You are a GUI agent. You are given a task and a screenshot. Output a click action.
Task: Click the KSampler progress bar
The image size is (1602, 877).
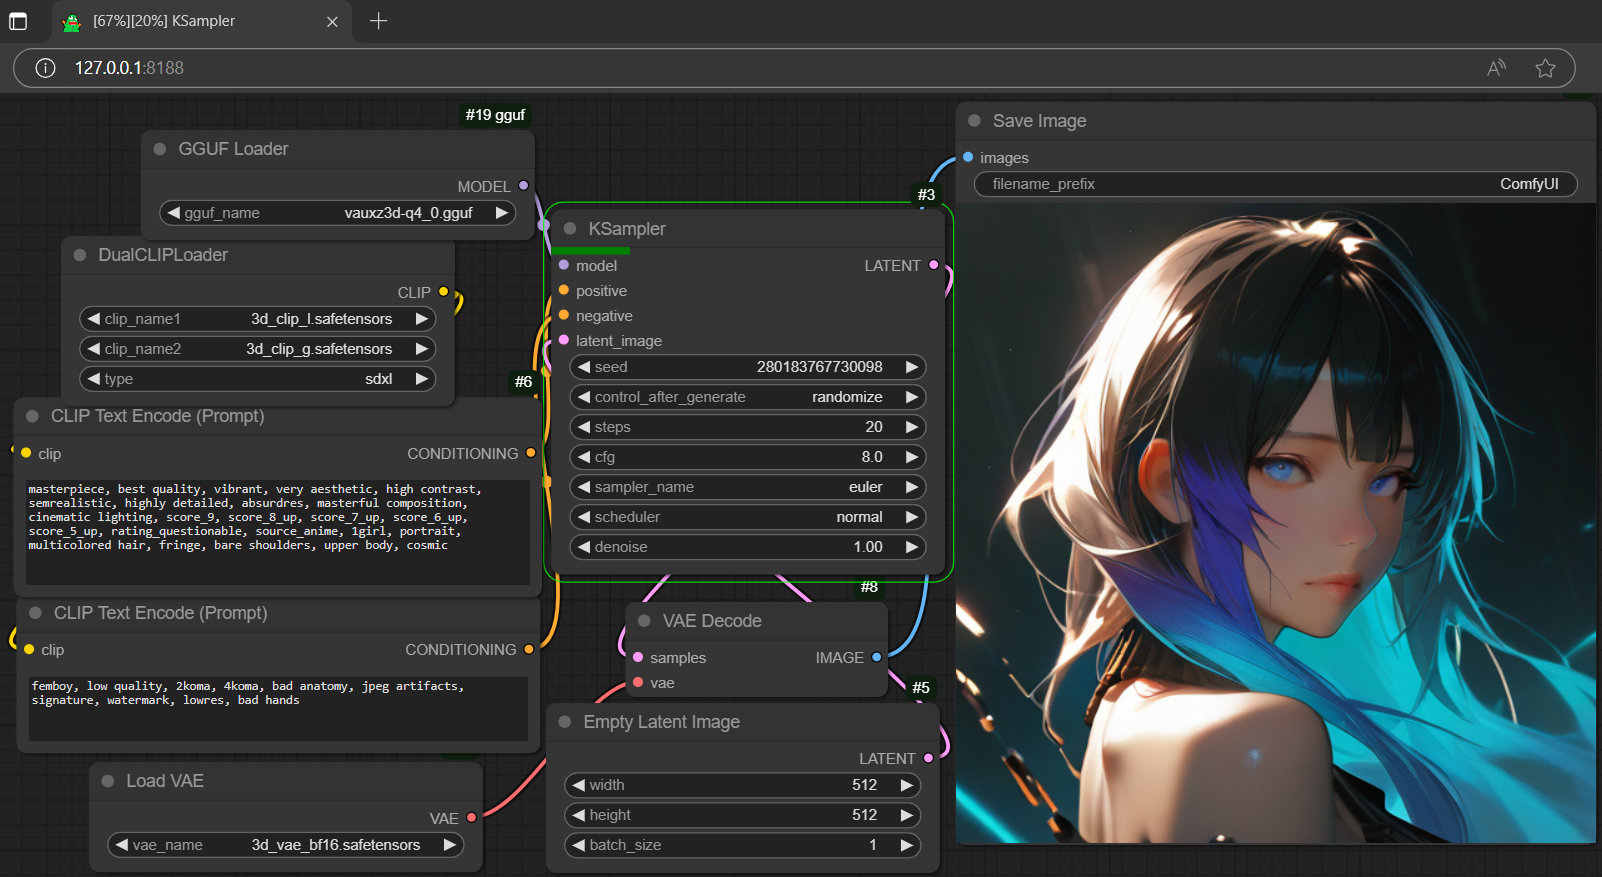coord(590,250)
